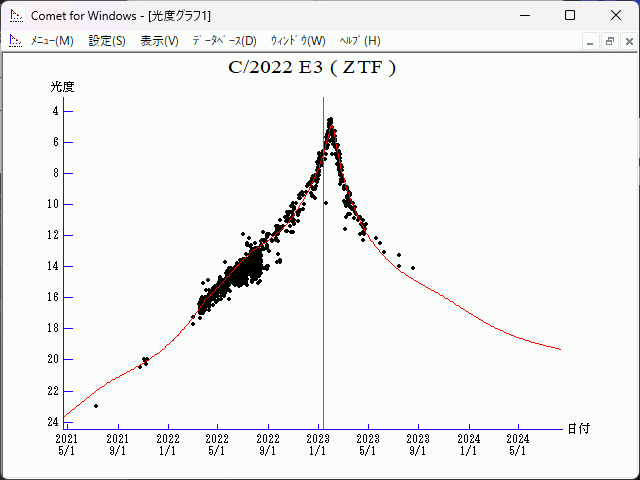Image resolution: width=640 pixels, height=480 pixels.
Task: Click the 2023 5/1 date label
Action: [x=368, y=445]
